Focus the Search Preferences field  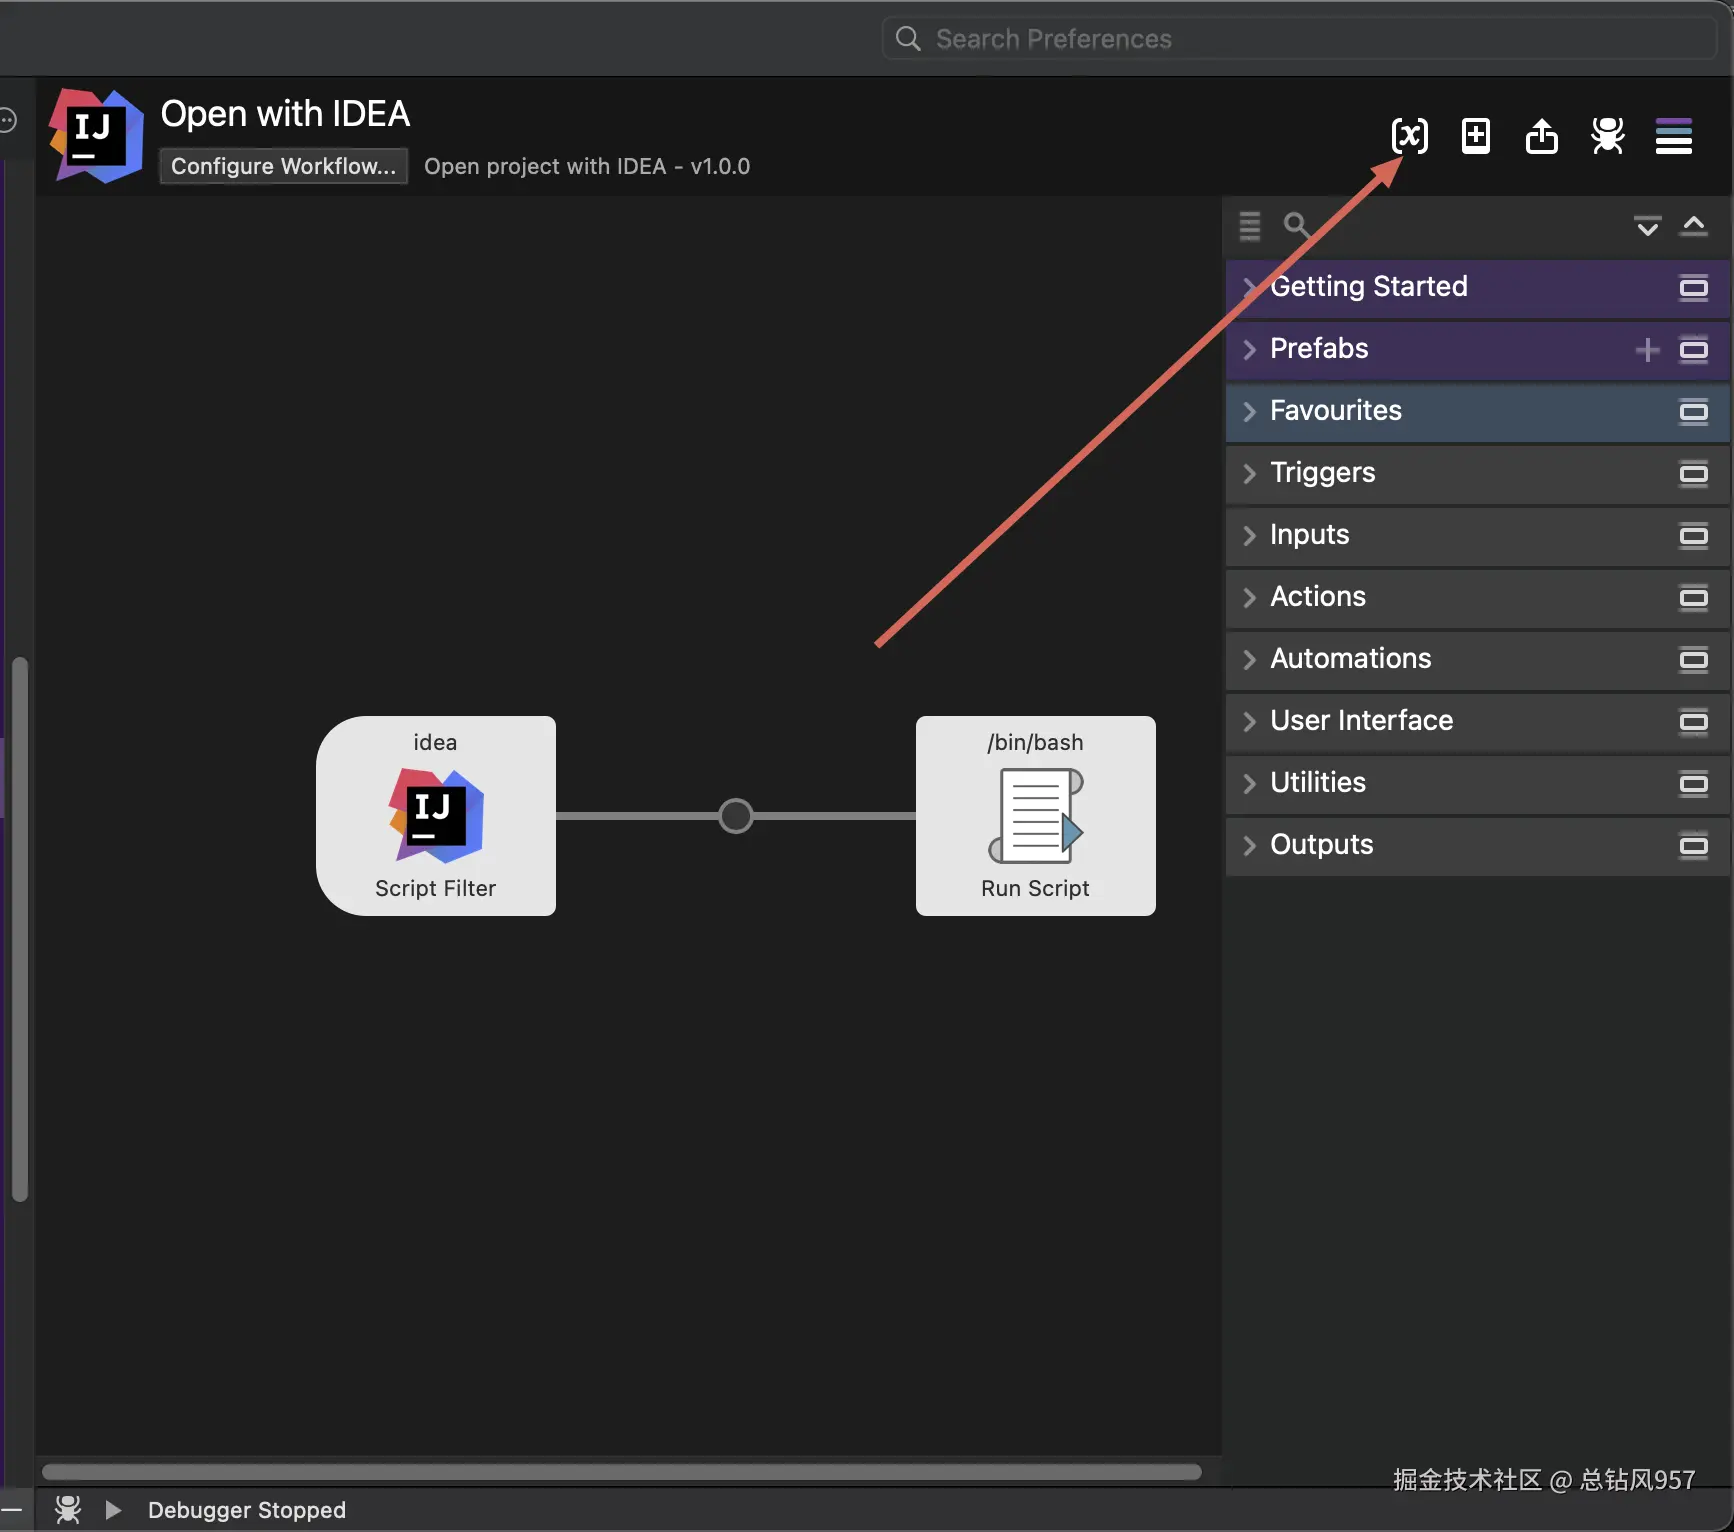pos(1299,39)
